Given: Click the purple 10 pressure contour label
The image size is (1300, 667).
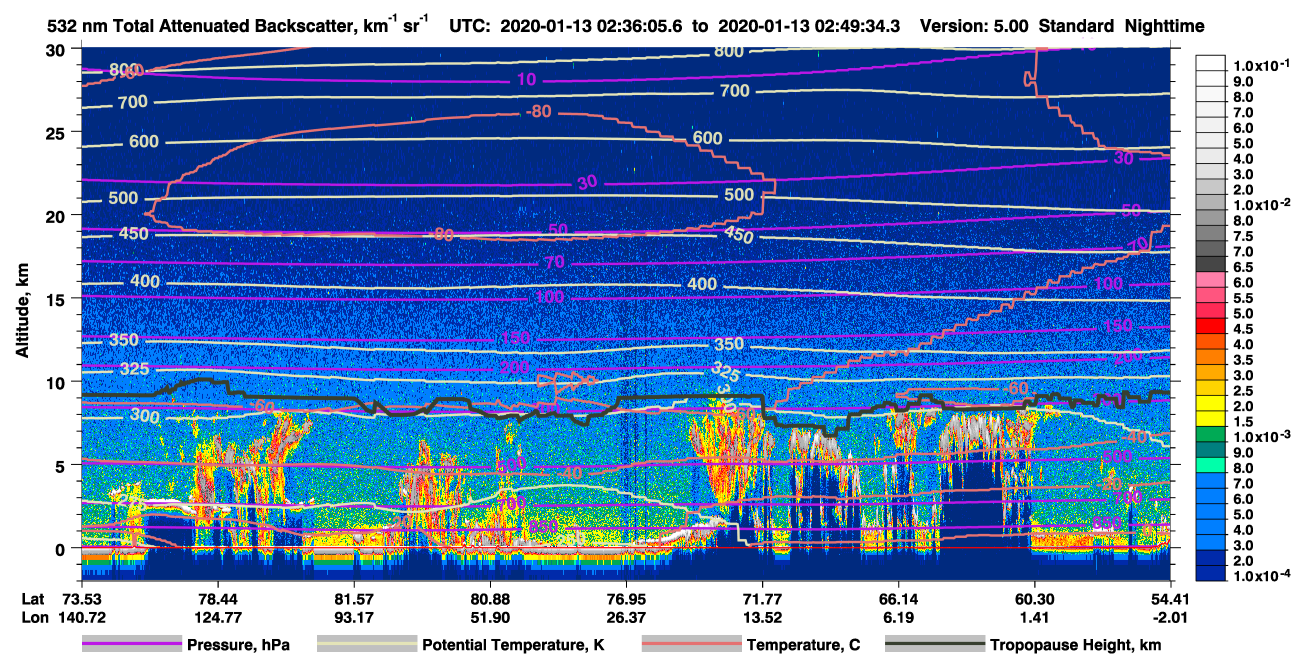Looking at the screenshot, I should point(527,80).
